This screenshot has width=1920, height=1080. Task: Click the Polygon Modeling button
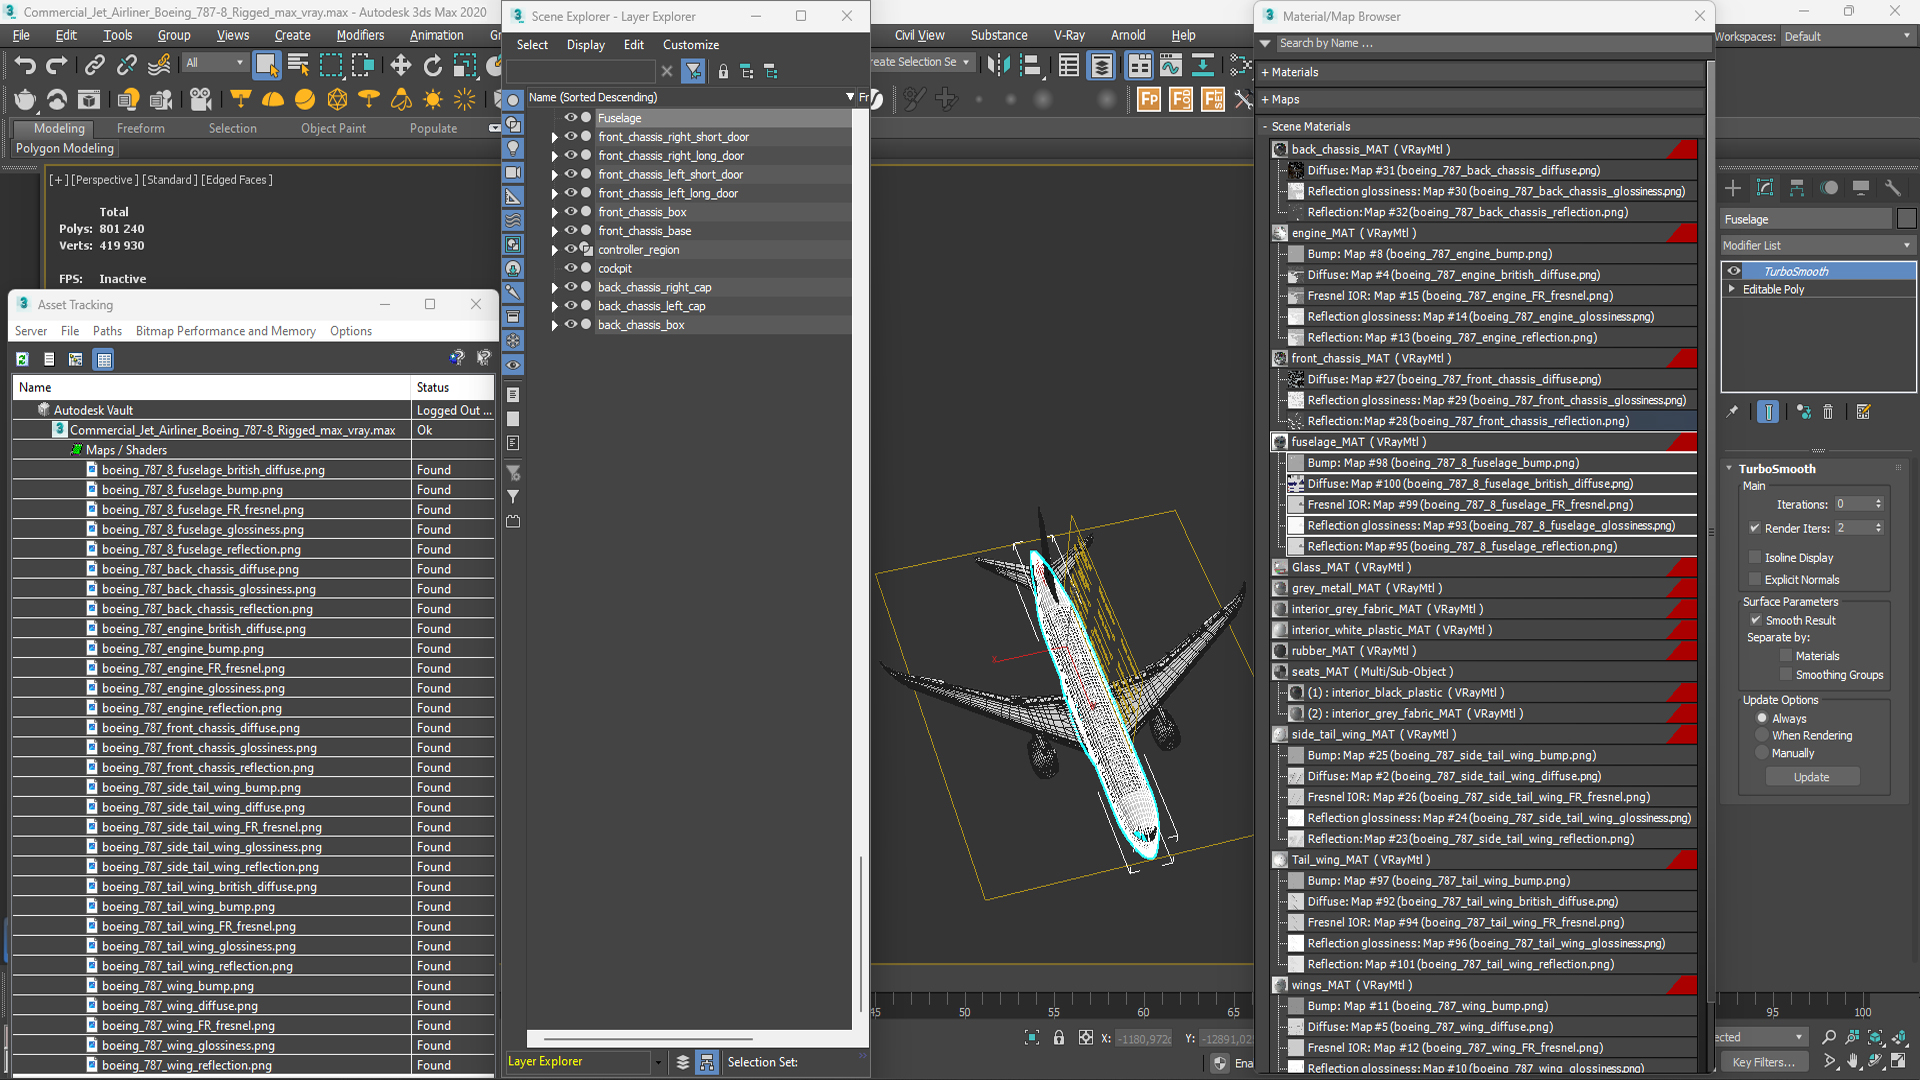coord(65,148)
